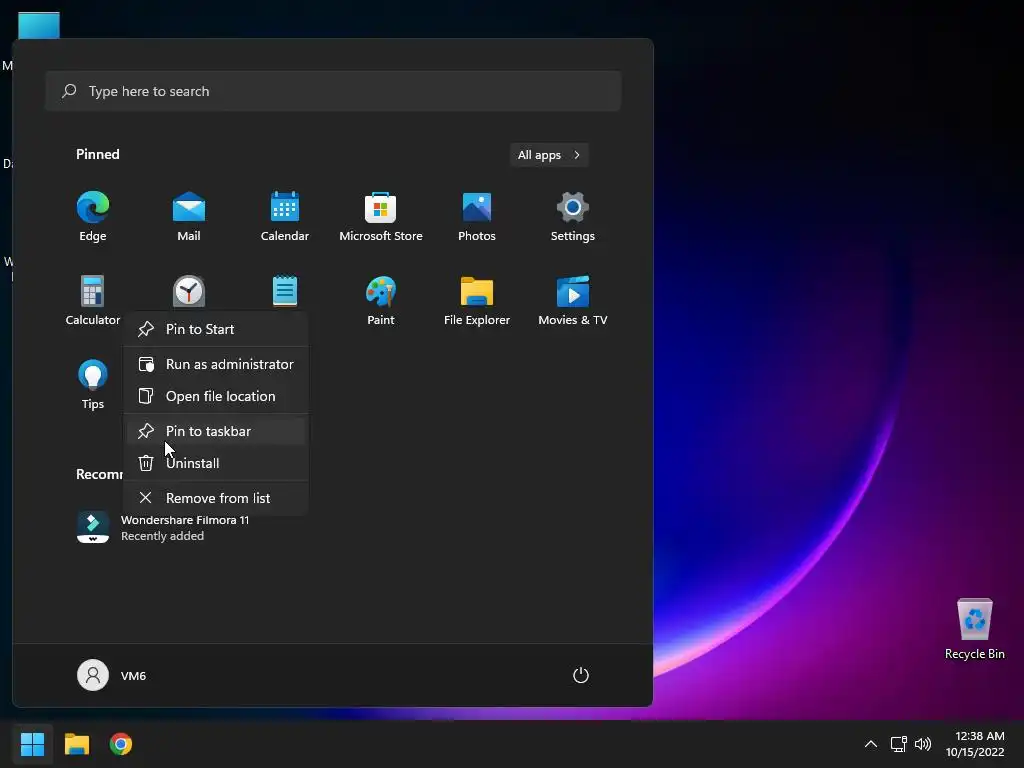
Task: Open Wondershare Filmora 11 recommended item
Action: coord(163,528)
